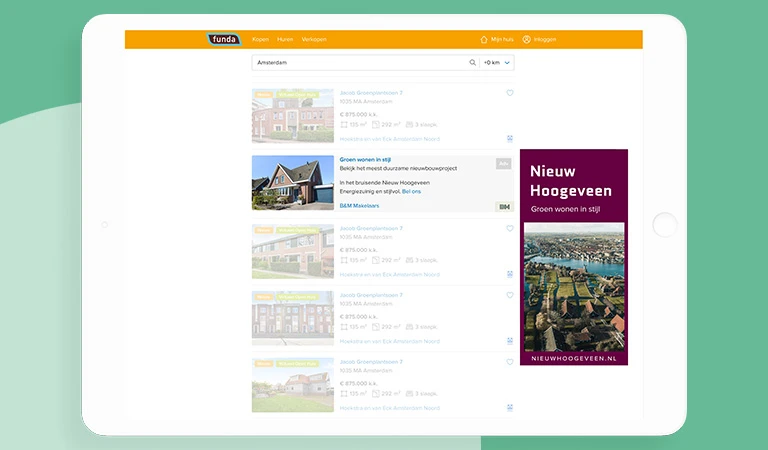Click the Adv badge on the sponsored listing
Viewport: 768px width, 450px height.
point(504,164)
